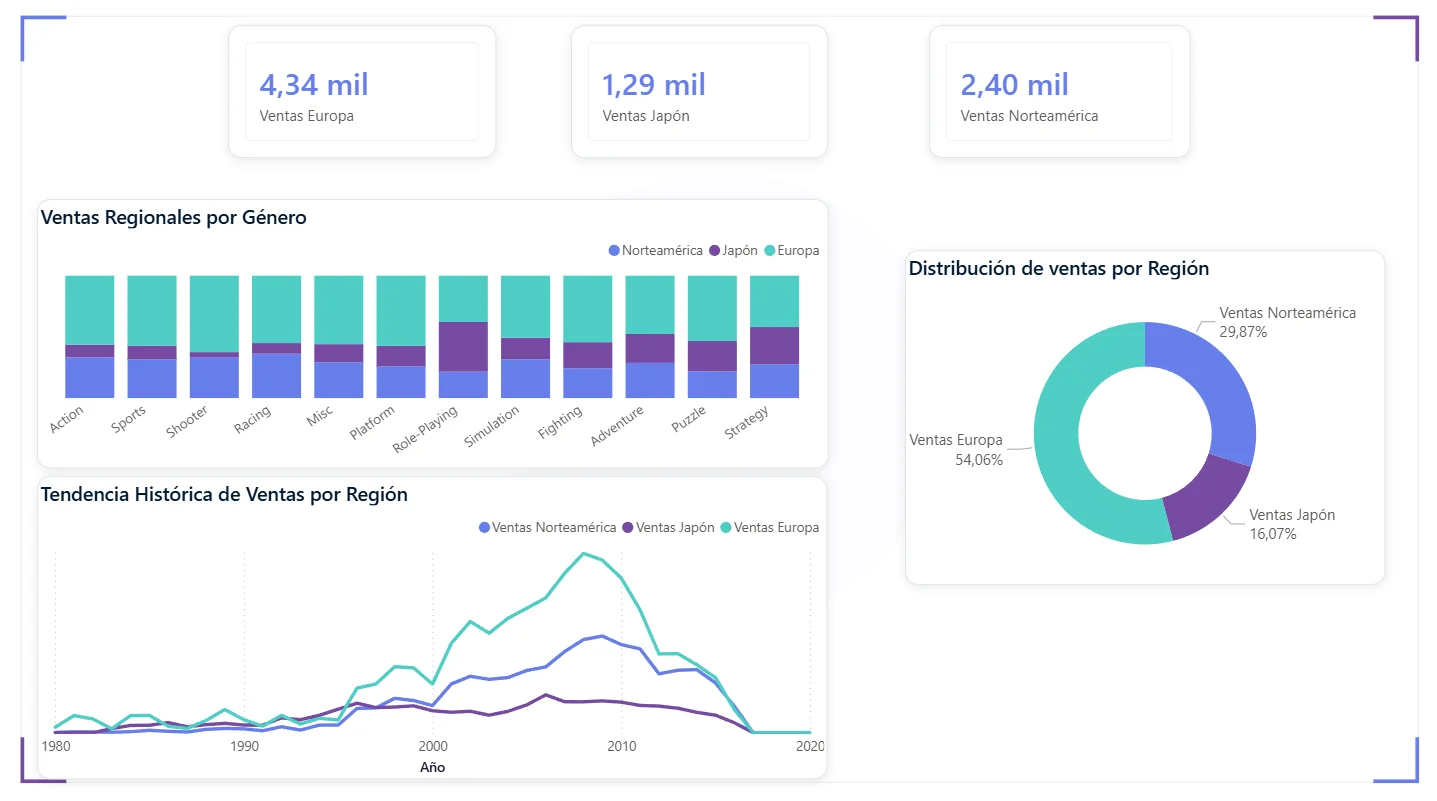Screen dimensions: 1437x801
Task: Click the Ventas Regionales por Género title
Action: [174, 217]
